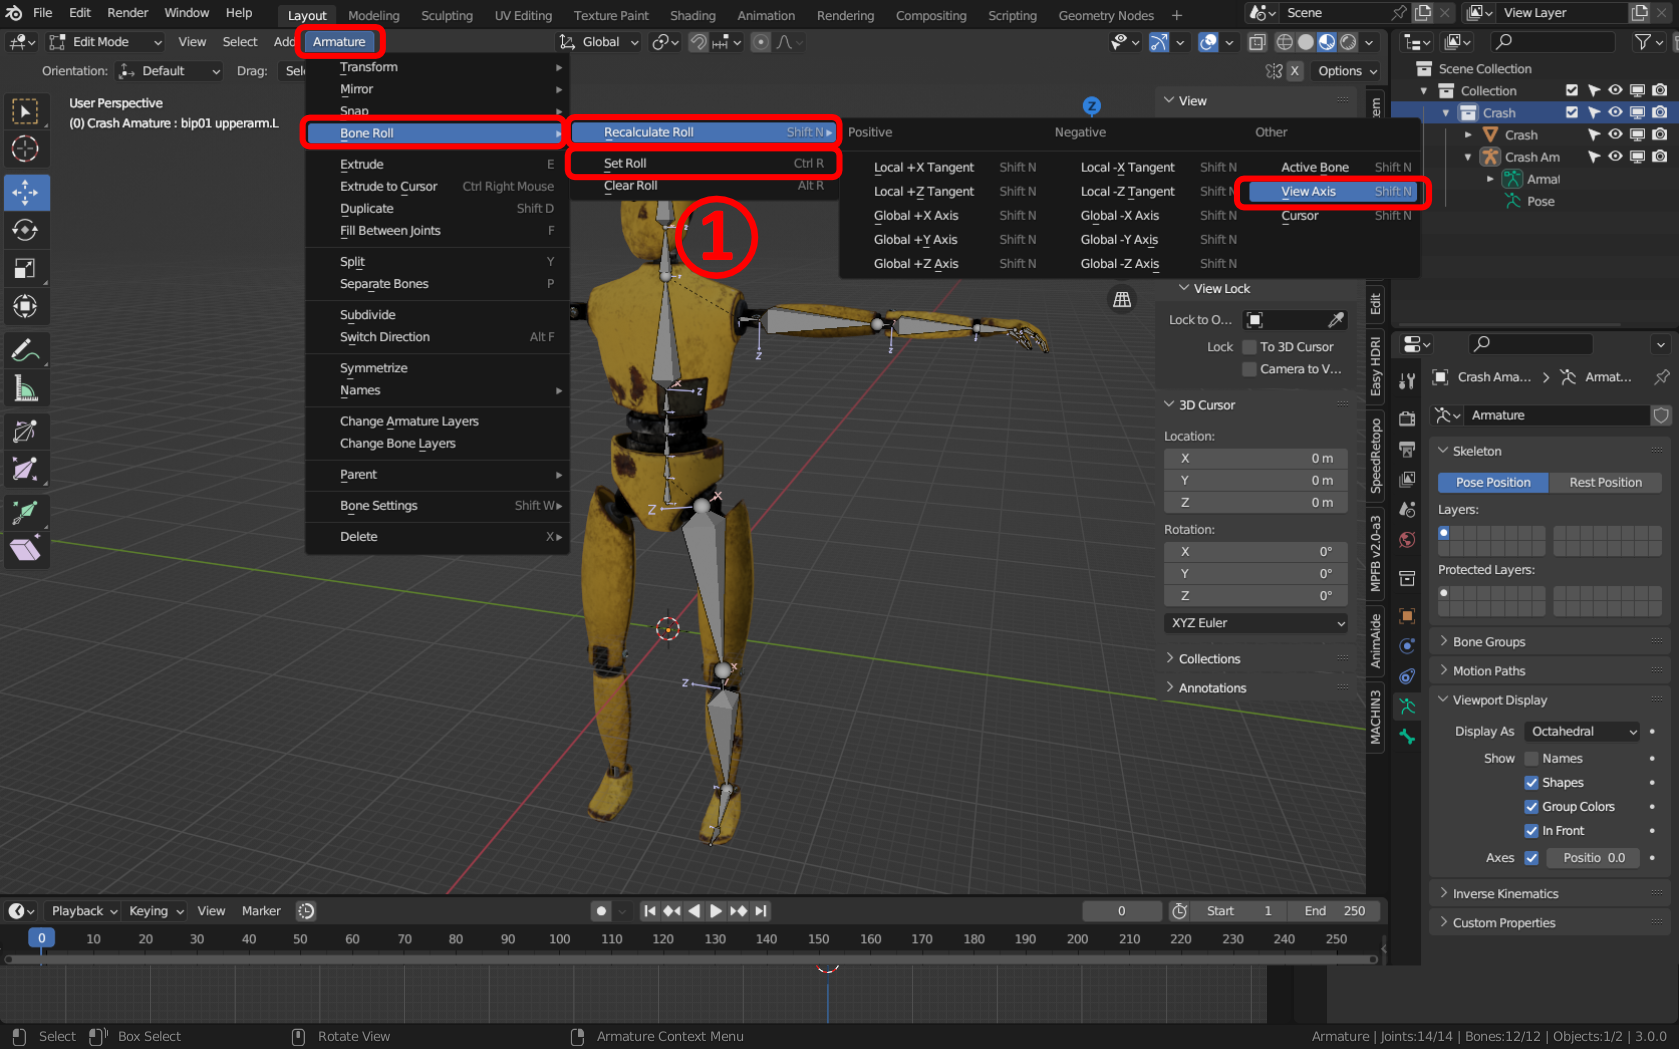Image resolution: width=1679 pixels, height=1049 pixels.
Task: Hide the Crash Am armature eye icon
Action: [1615, 157]
